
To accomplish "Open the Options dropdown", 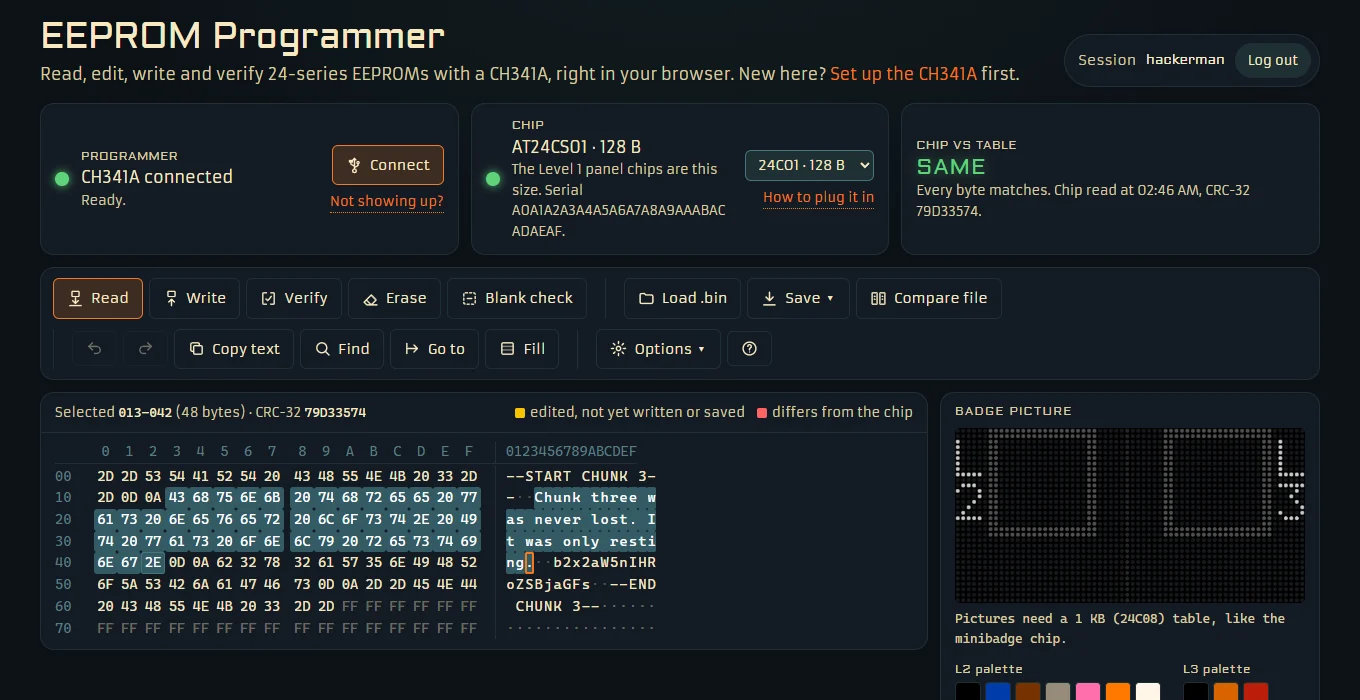I will [658, 349].
